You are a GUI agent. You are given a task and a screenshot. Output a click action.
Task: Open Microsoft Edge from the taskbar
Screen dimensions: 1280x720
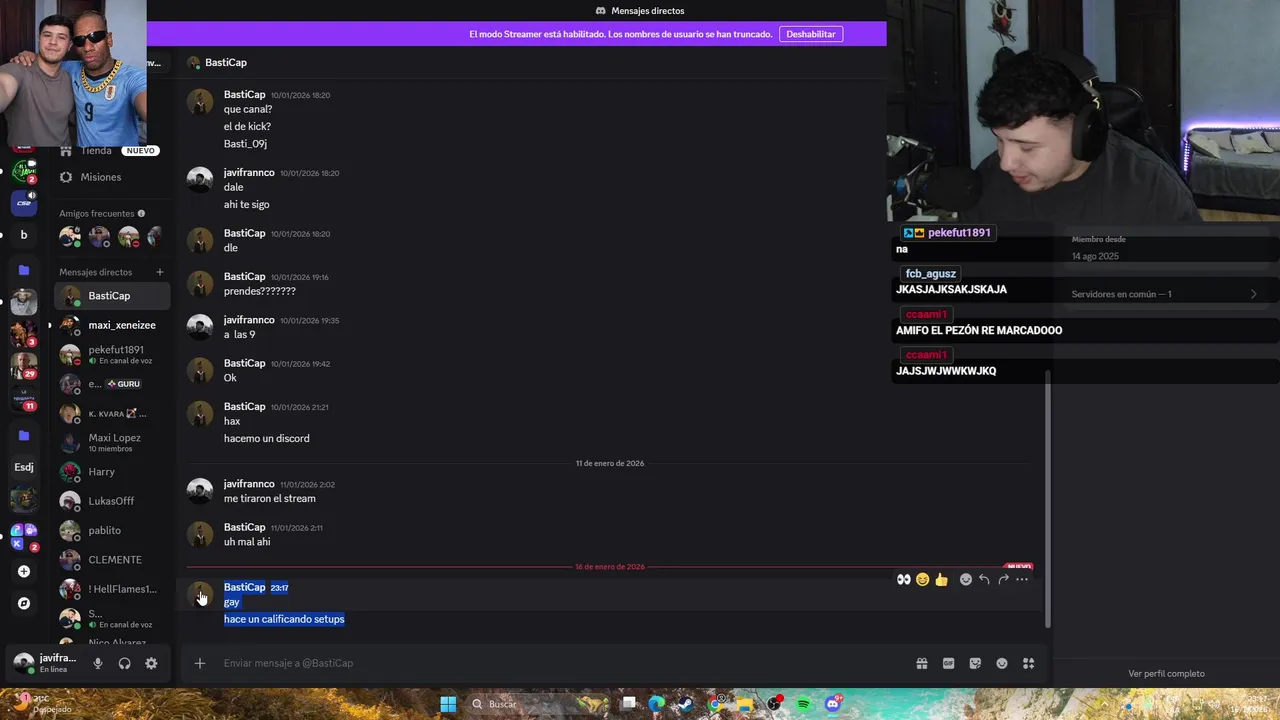click(x=656, y=704)
